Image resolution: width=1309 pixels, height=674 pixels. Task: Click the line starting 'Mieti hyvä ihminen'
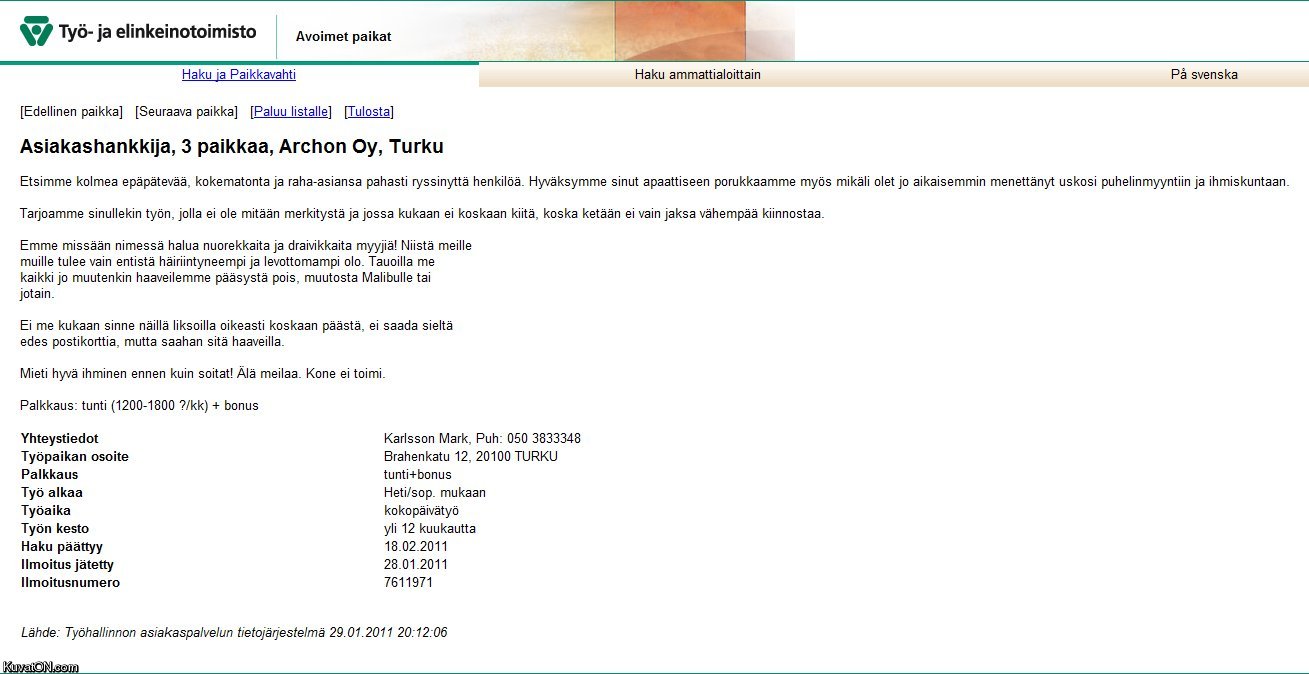pyautogui.click(x=203, y=374)
